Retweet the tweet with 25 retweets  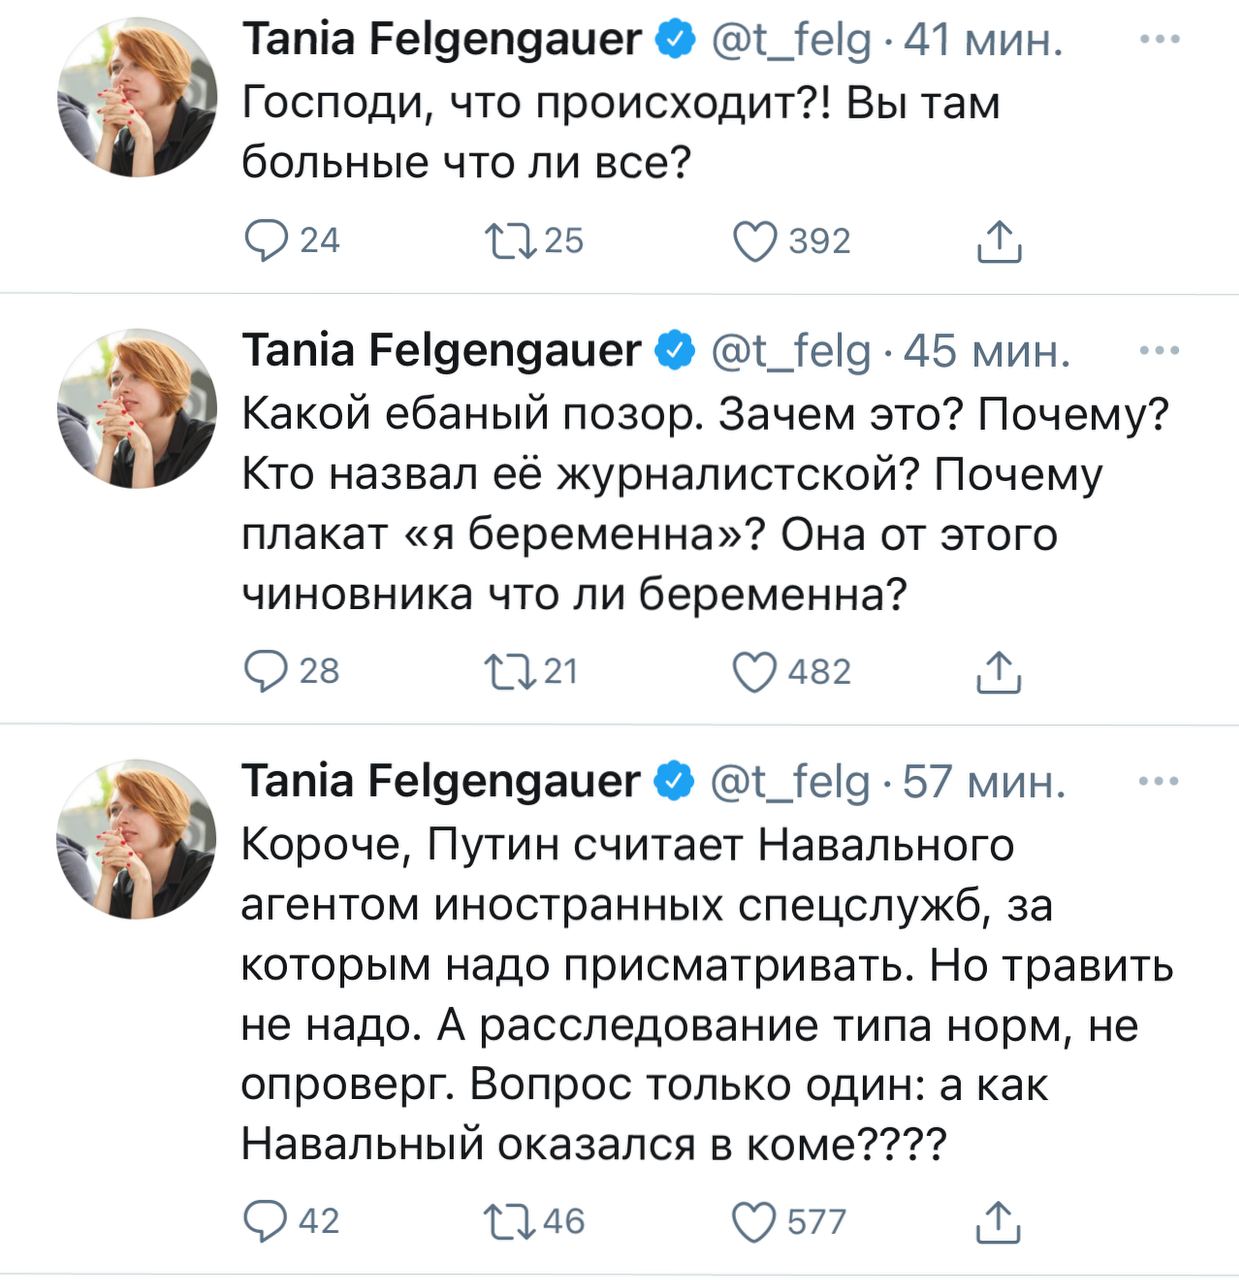(511, 241)
